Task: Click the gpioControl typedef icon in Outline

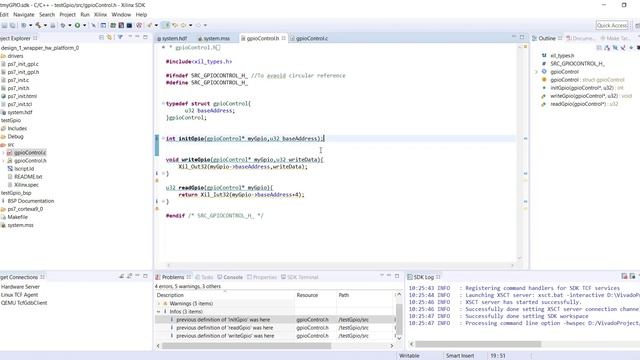Action: [544, 80]
